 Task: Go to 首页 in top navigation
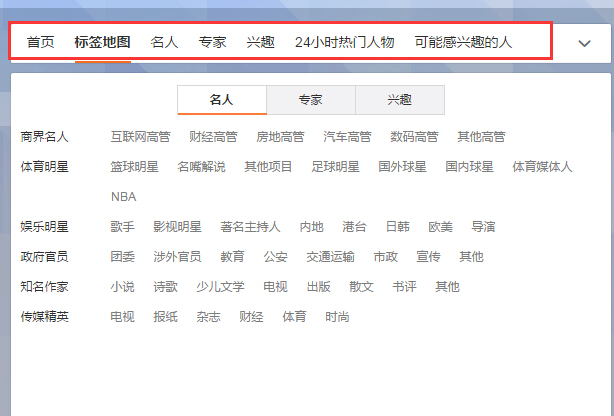tap(40, 42)
